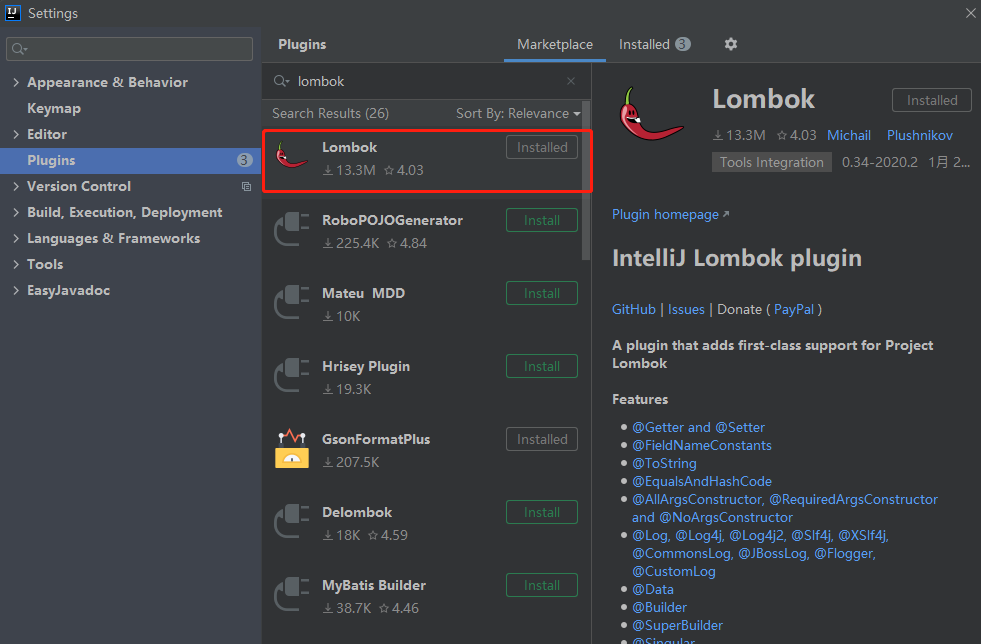Open the Issues link
This screenshot has width=981, height=644.
(x=686, y=309)
